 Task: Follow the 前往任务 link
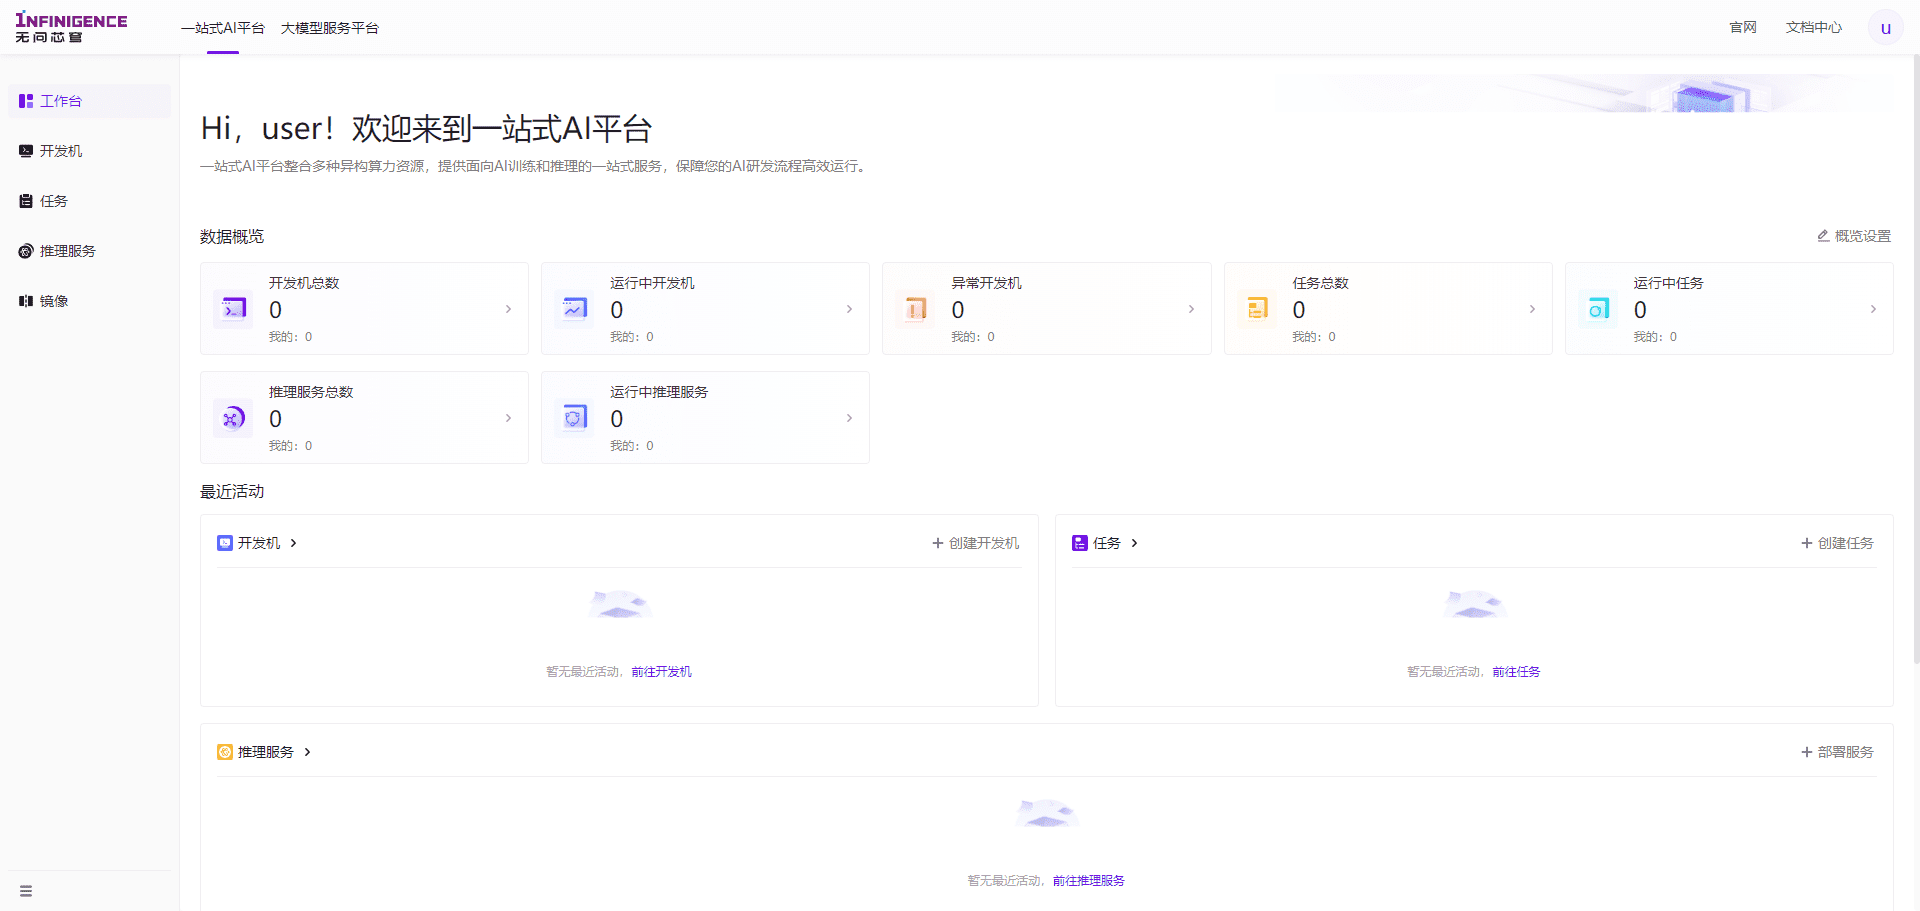(1516, 672)
